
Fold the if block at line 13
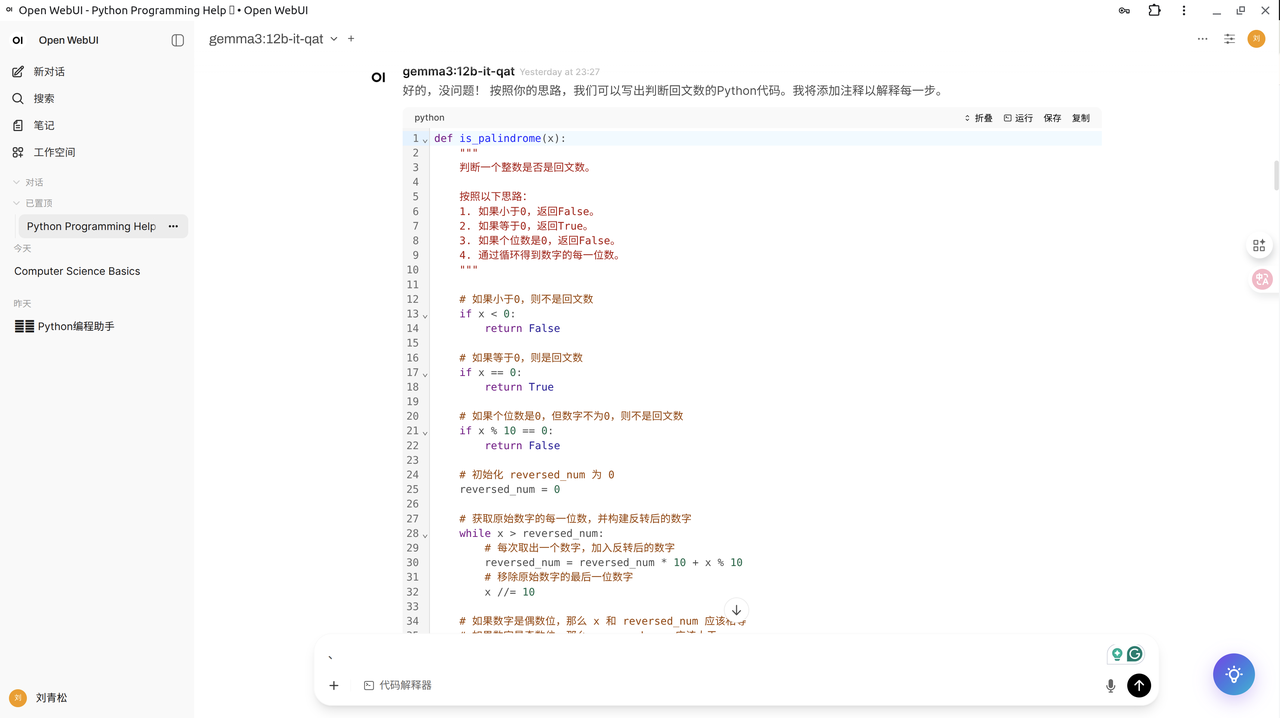(x=425, y=315)
